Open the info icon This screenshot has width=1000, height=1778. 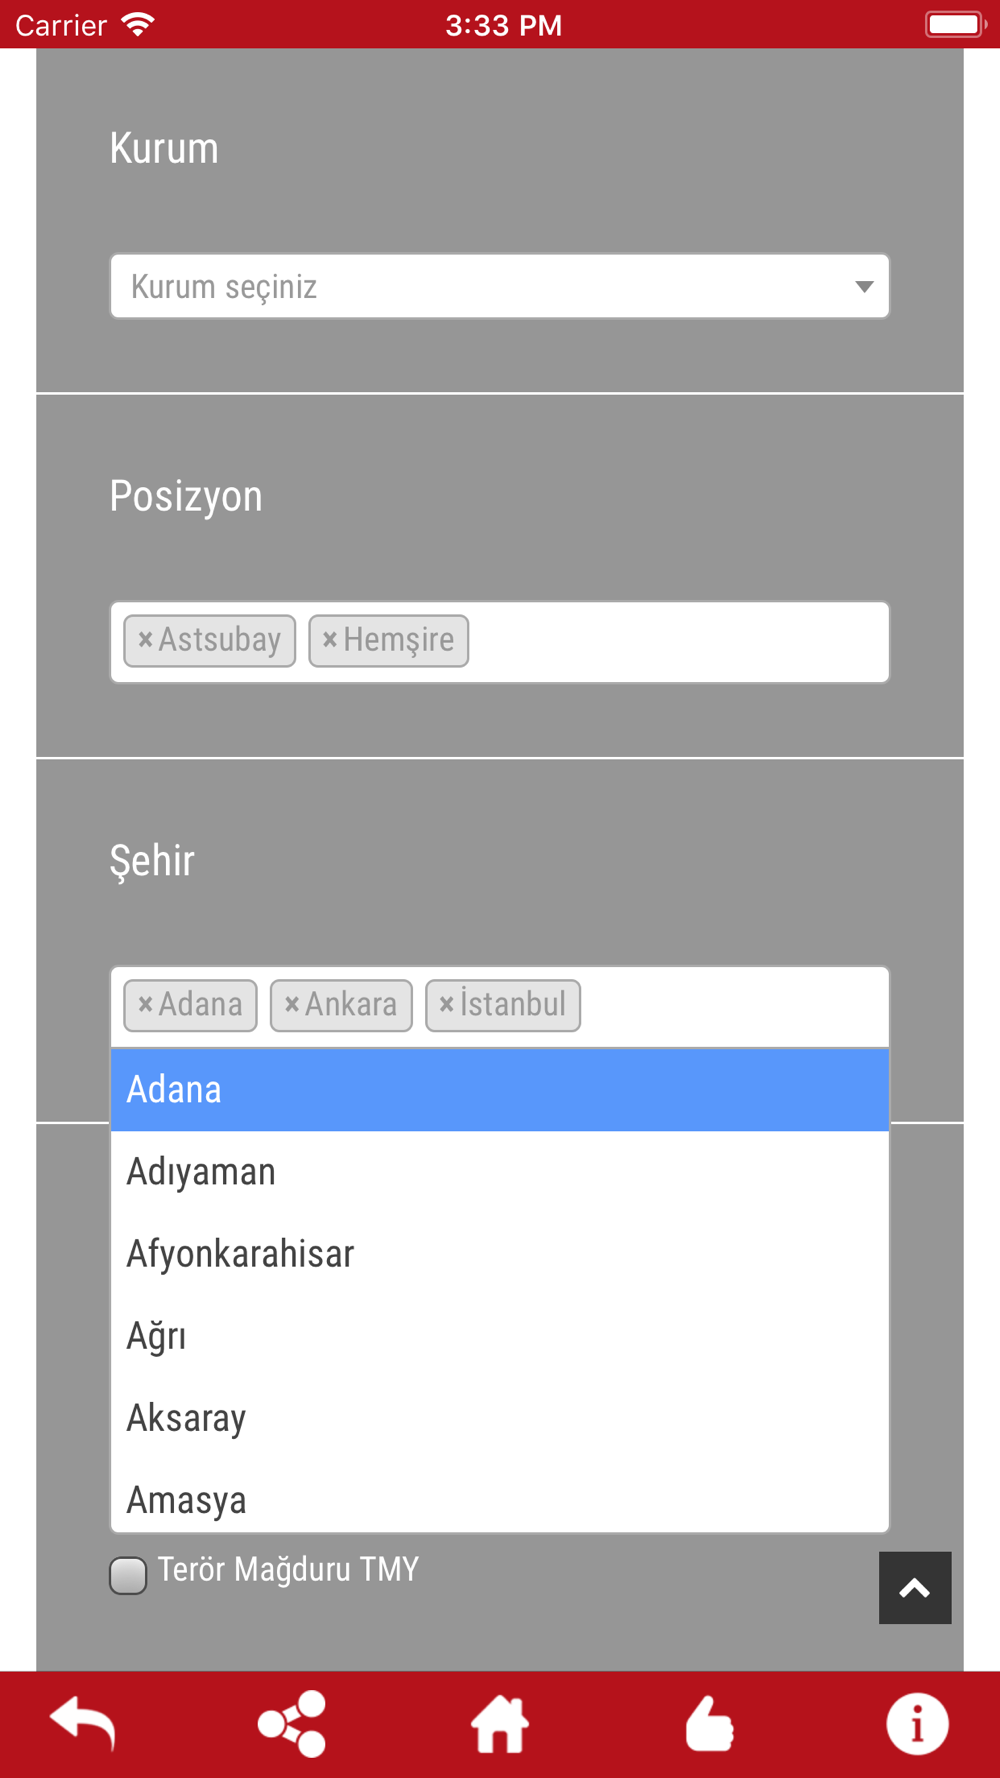point(917,1724)
